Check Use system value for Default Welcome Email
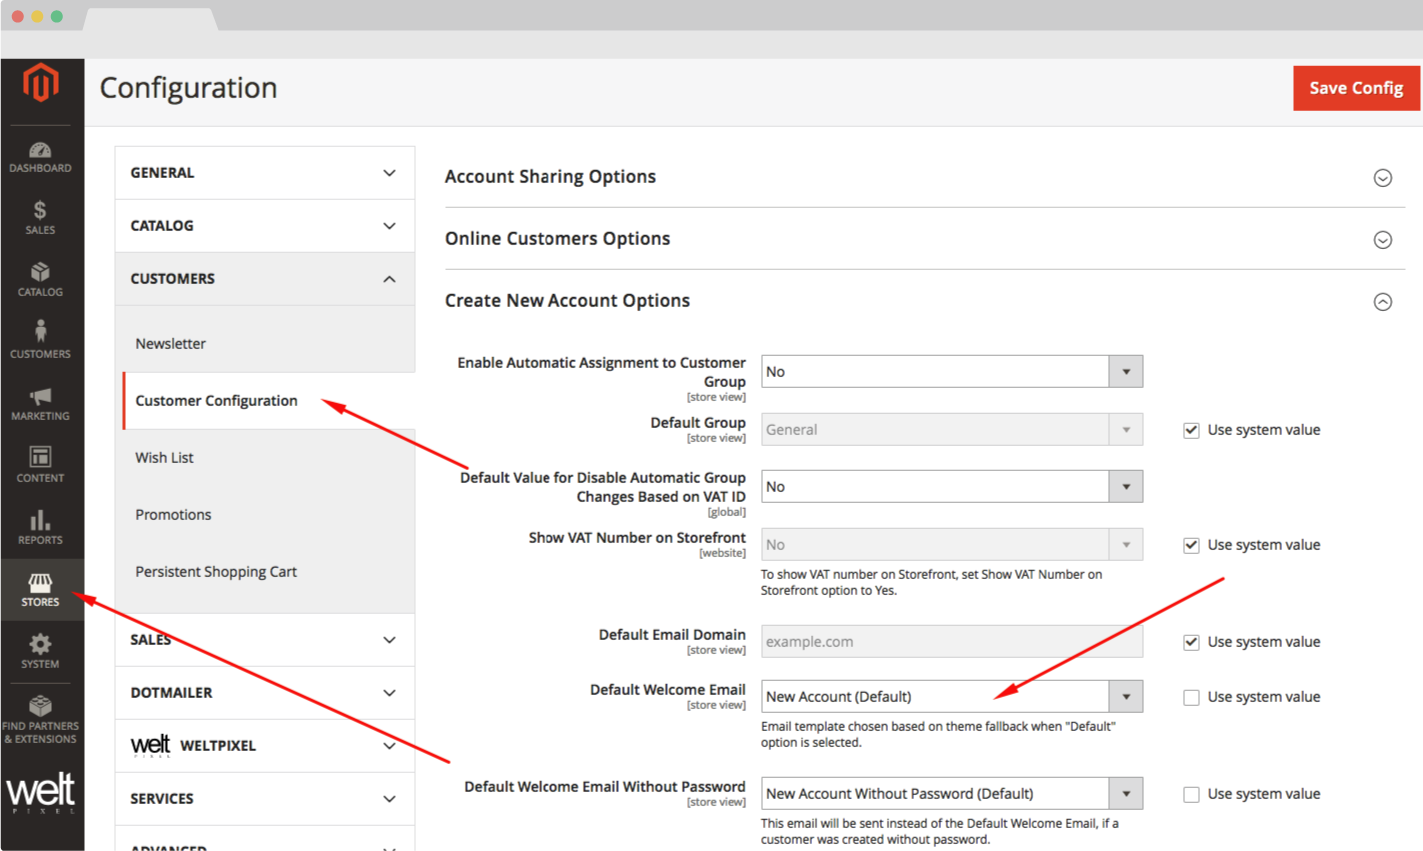Image resolution: width=1423 pixels, height=851 pixels. tap(1191, 697)
